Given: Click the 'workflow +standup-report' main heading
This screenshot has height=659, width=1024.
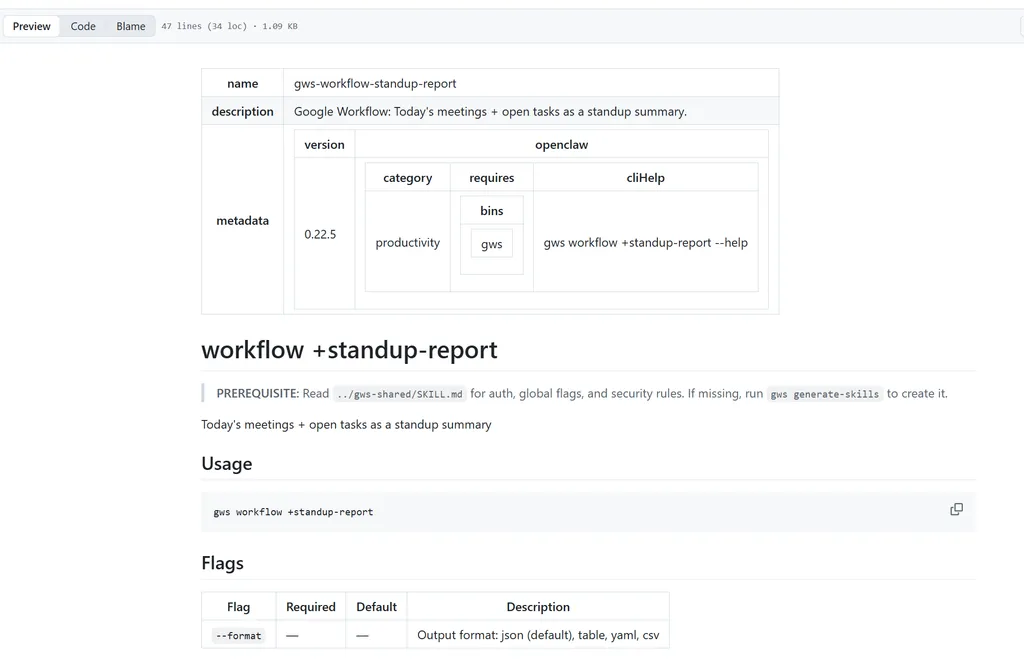Looking at the screenshot, I should click(349, 350).
